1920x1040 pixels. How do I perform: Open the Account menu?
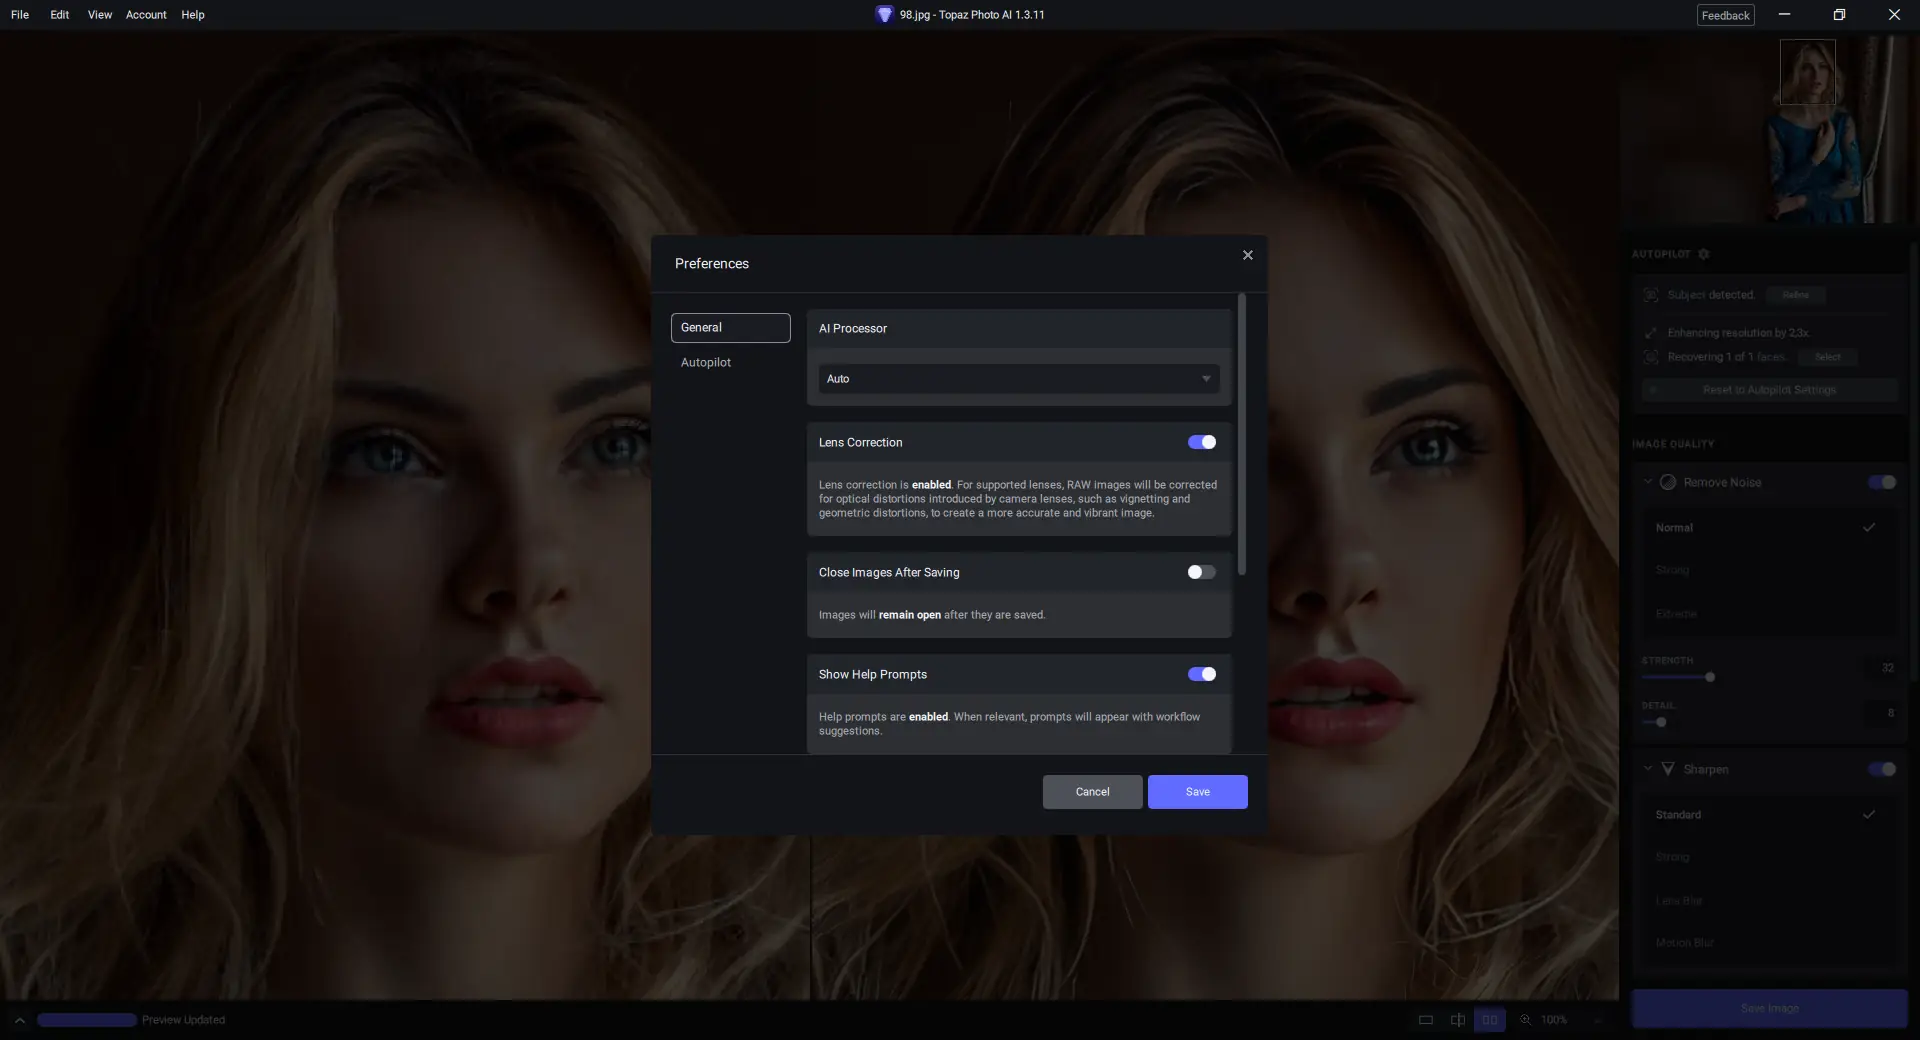pos(146,15)
